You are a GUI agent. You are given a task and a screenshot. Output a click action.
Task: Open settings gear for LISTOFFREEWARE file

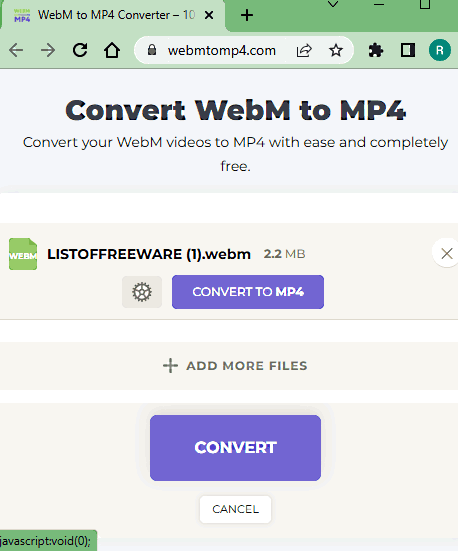[142, 292]
